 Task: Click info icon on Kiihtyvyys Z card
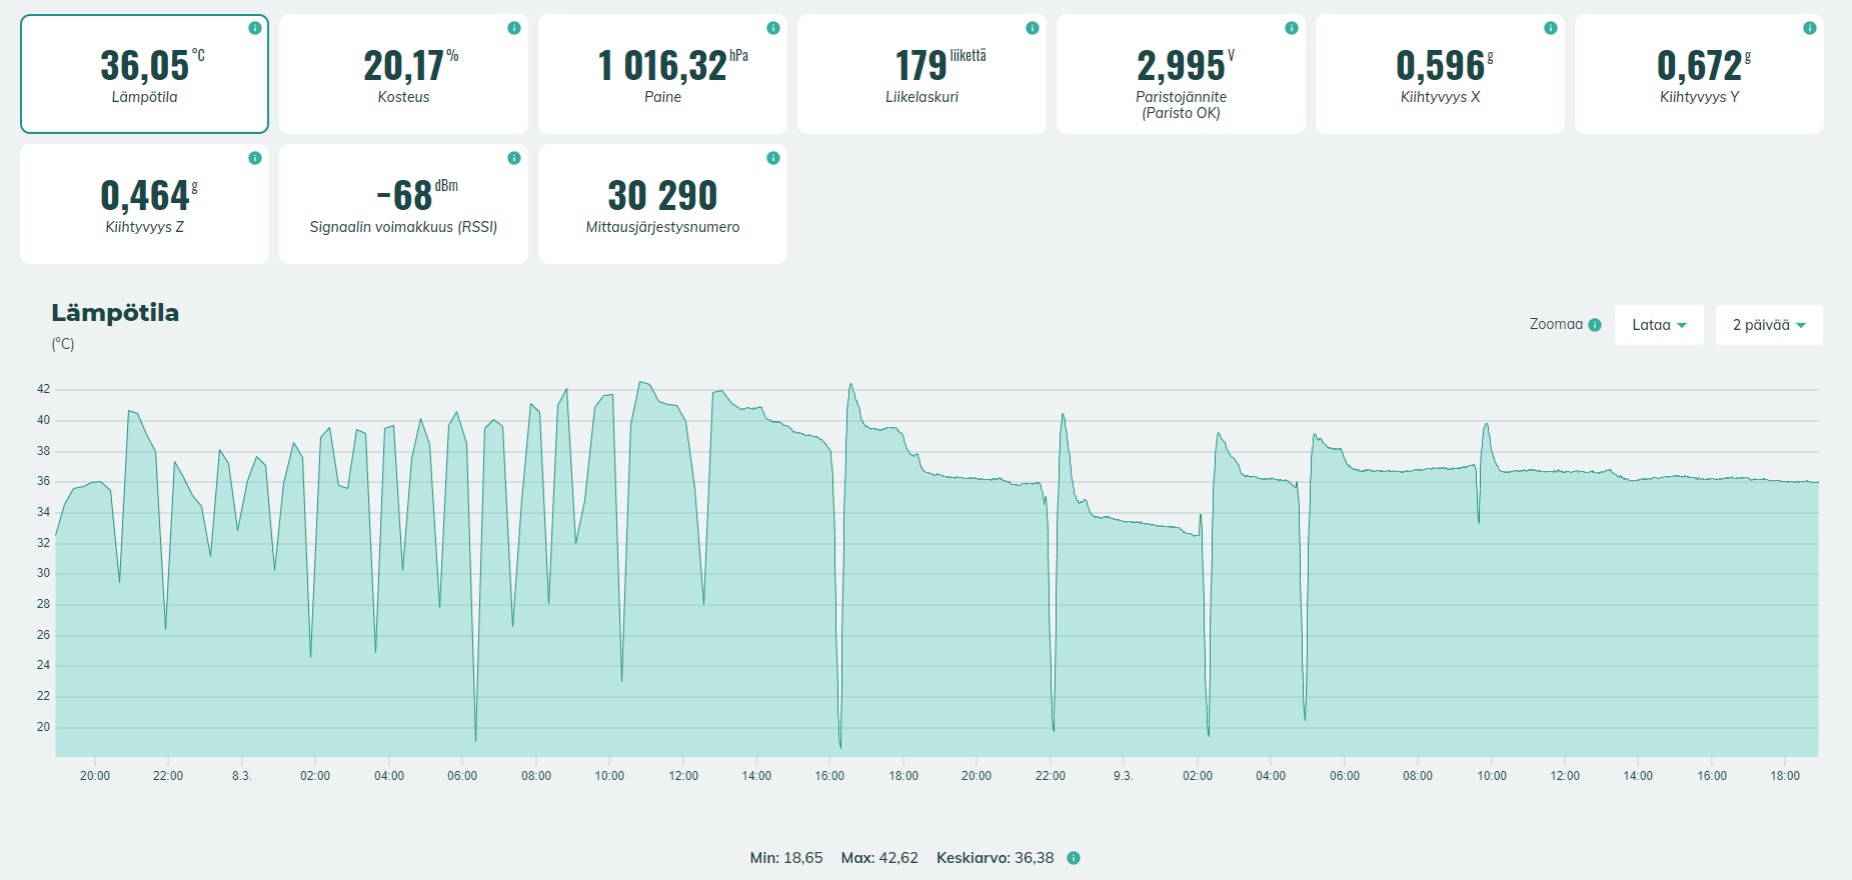click(255, 158)
